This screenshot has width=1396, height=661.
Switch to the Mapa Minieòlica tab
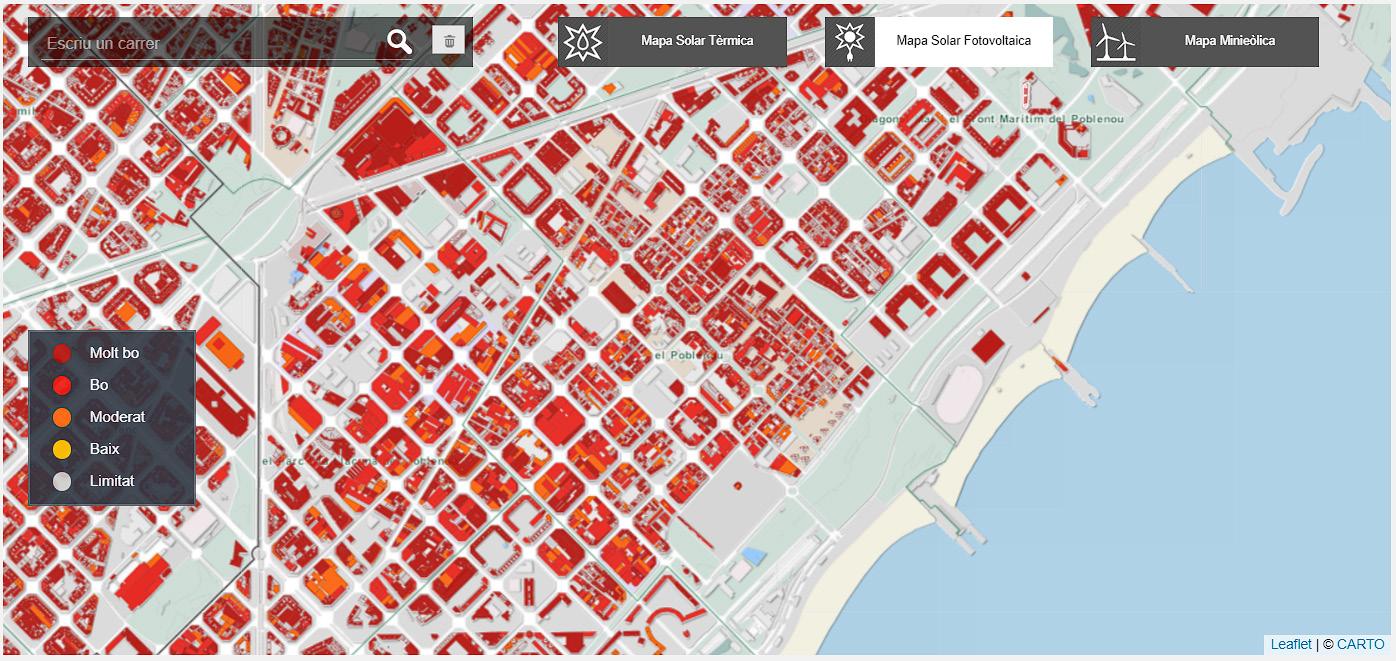tap(1204, 42)
